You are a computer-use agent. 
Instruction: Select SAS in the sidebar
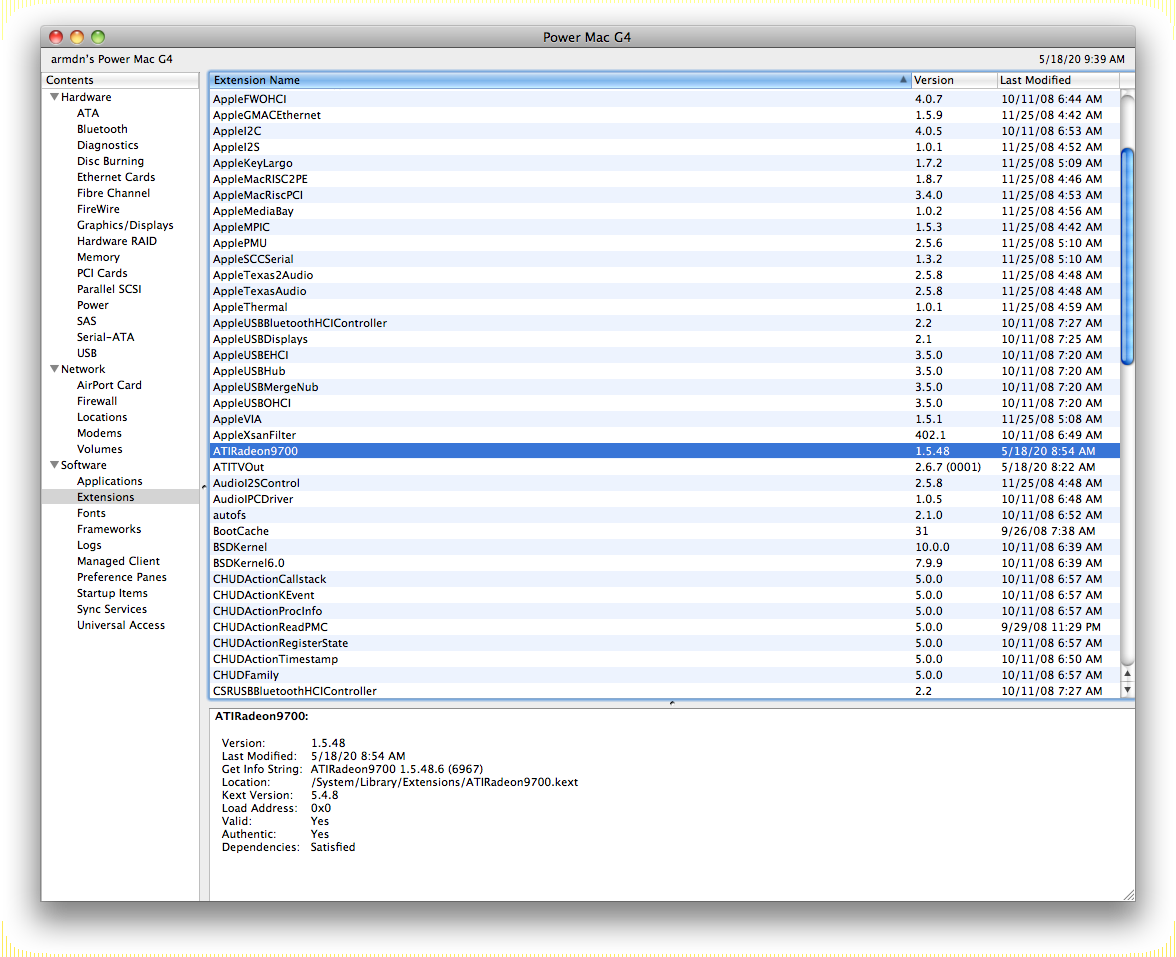86,321
